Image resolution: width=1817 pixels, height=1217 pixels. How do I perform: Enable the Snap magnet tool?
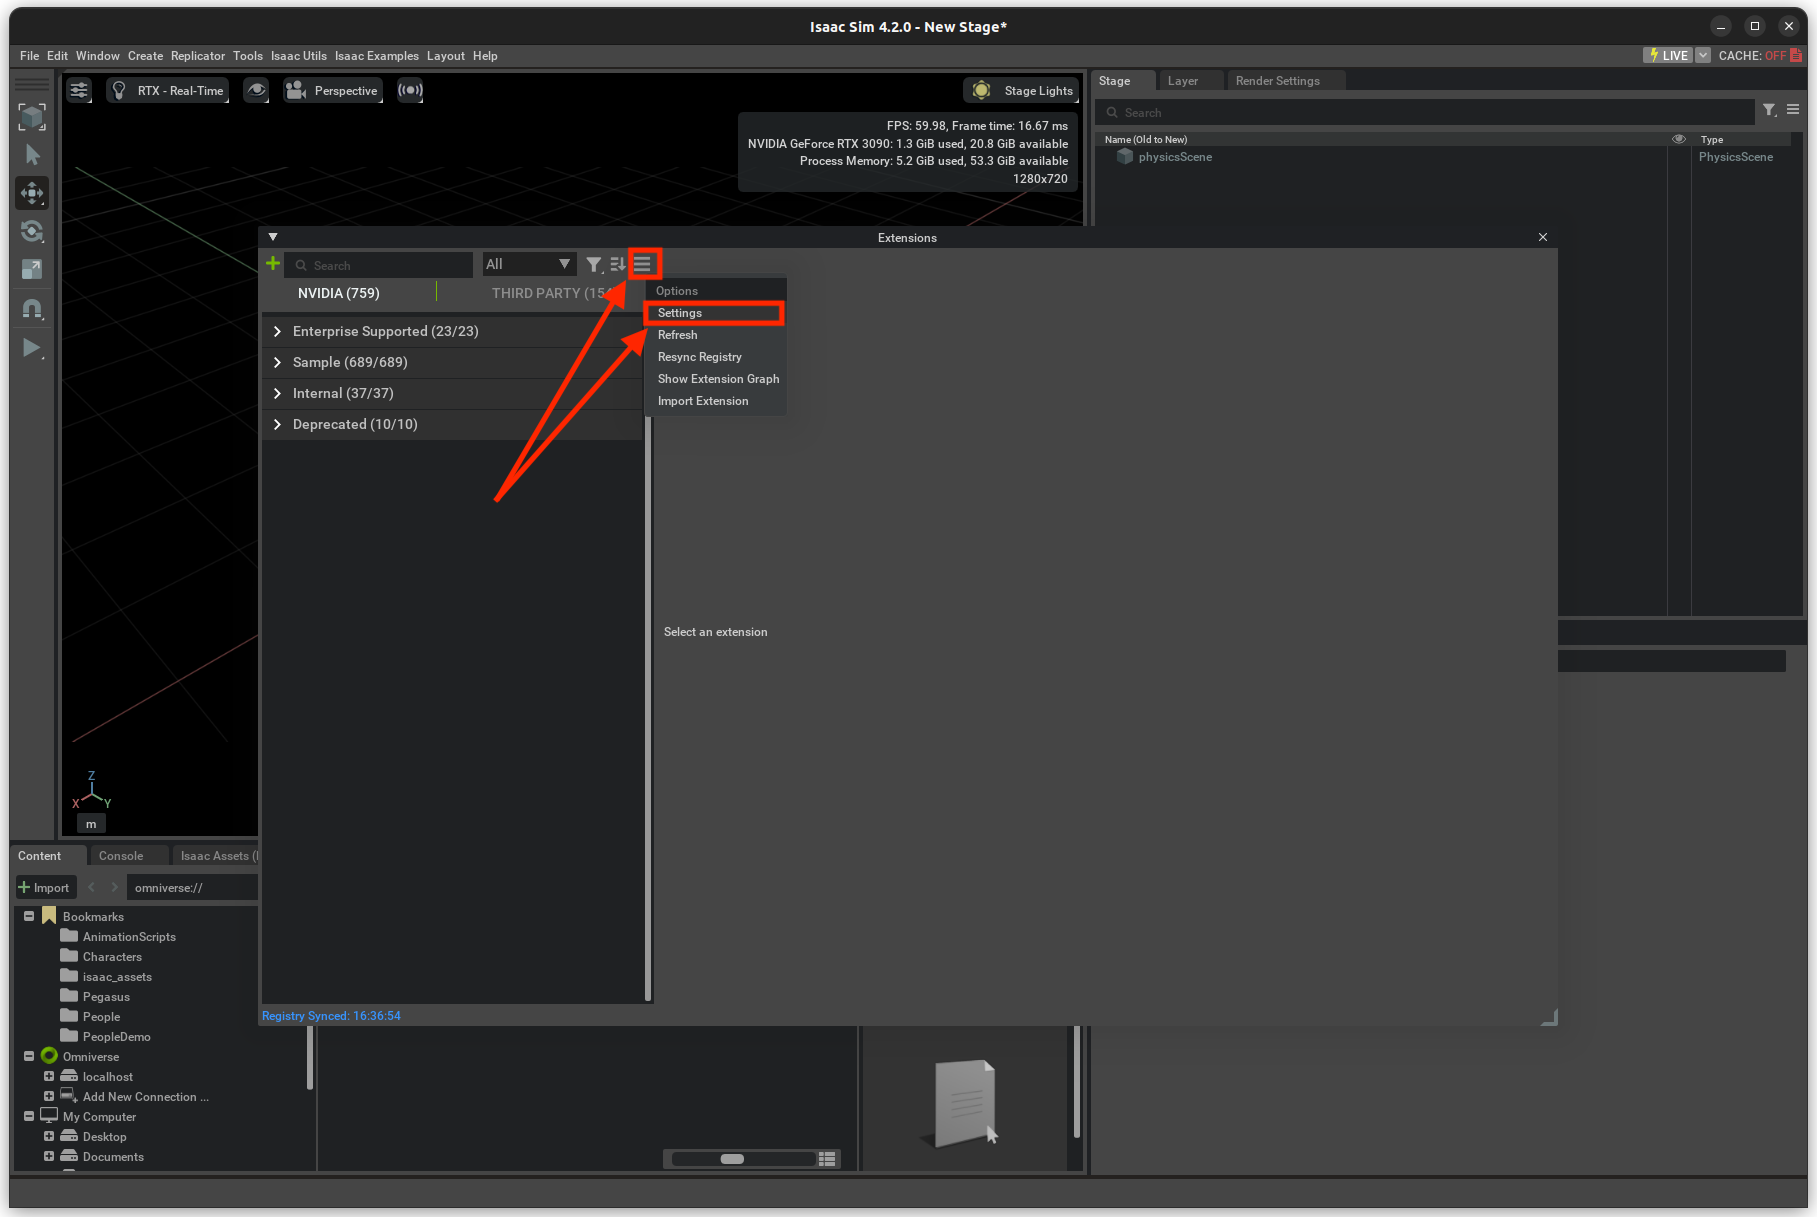pos(32,309)
